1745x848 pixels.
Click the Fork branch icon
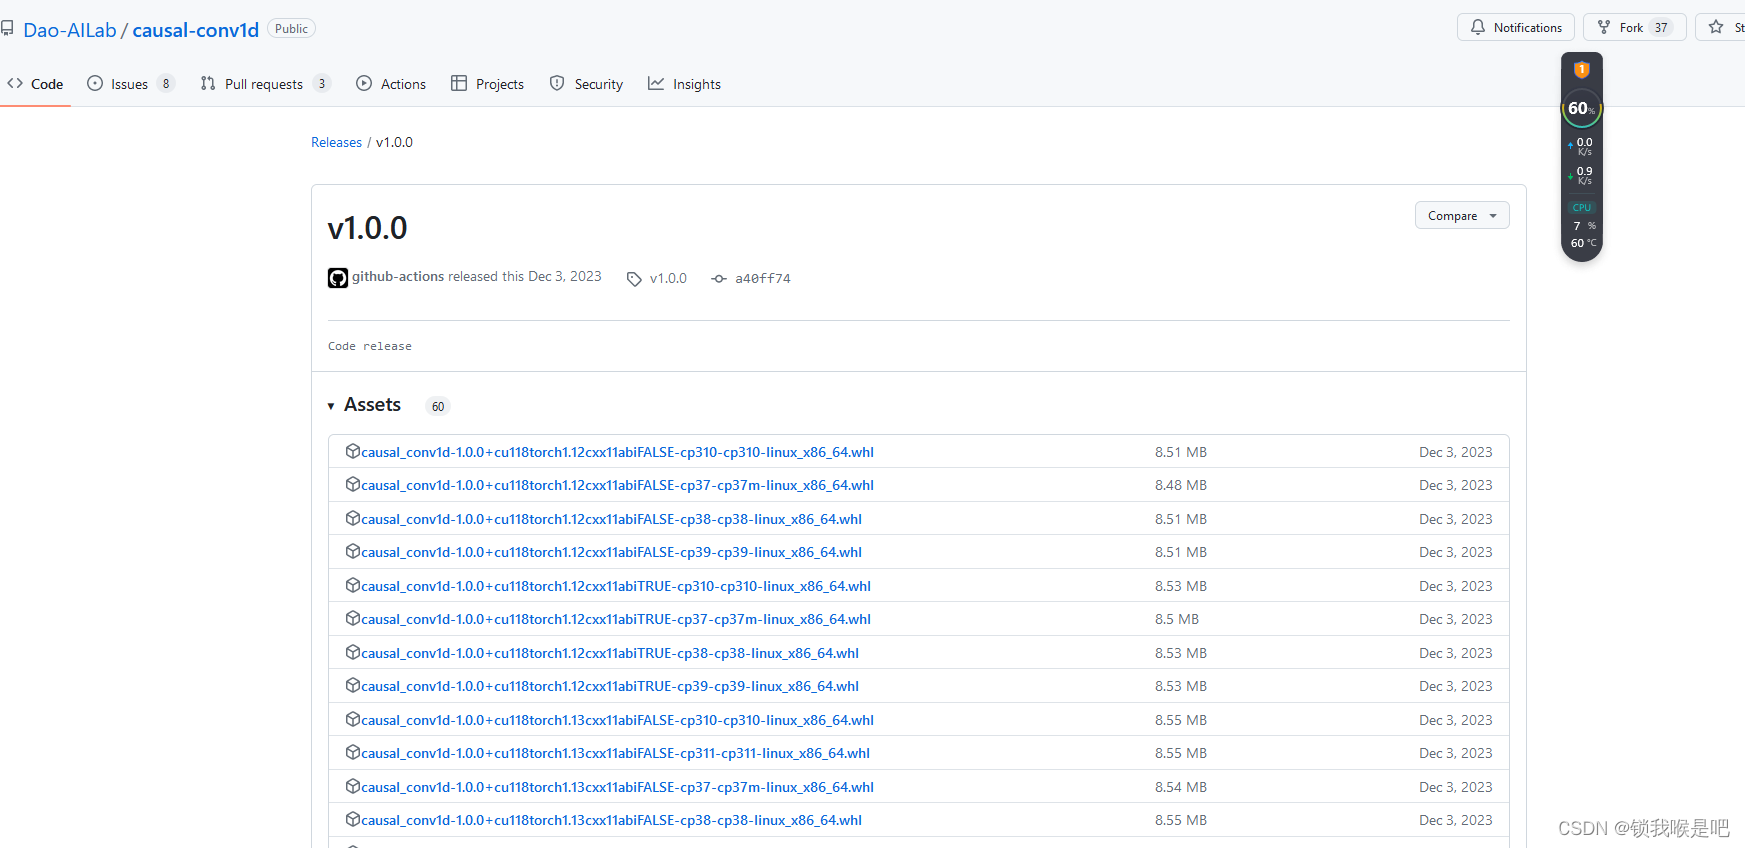pyautogui.click(x=1604, y=27)
